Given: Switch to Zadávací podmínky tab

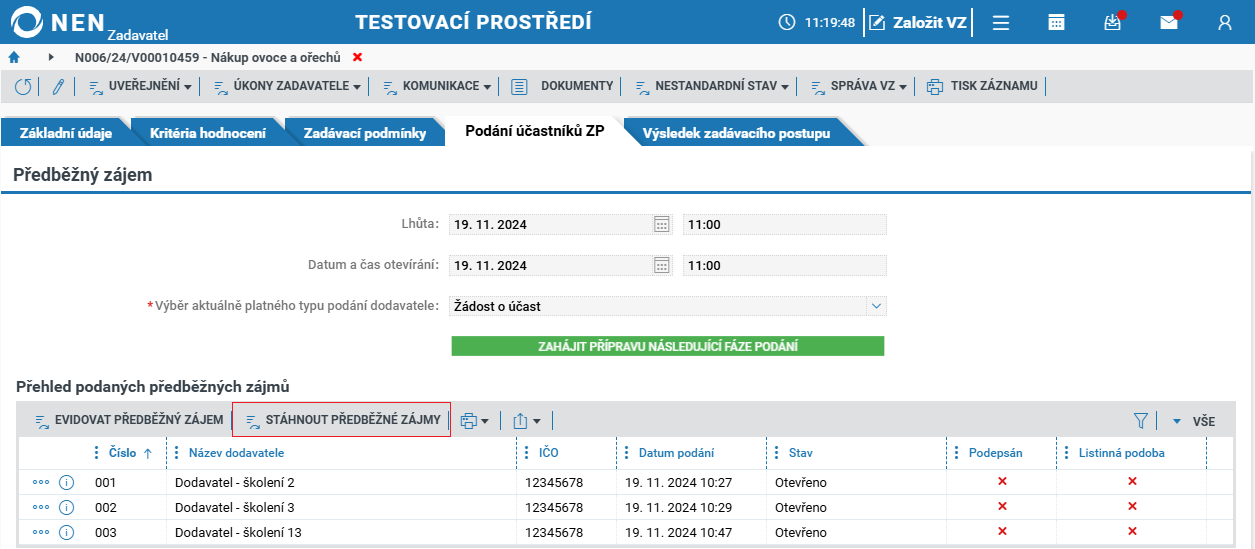Looking at the screenshot, I should tap(365, 133).
